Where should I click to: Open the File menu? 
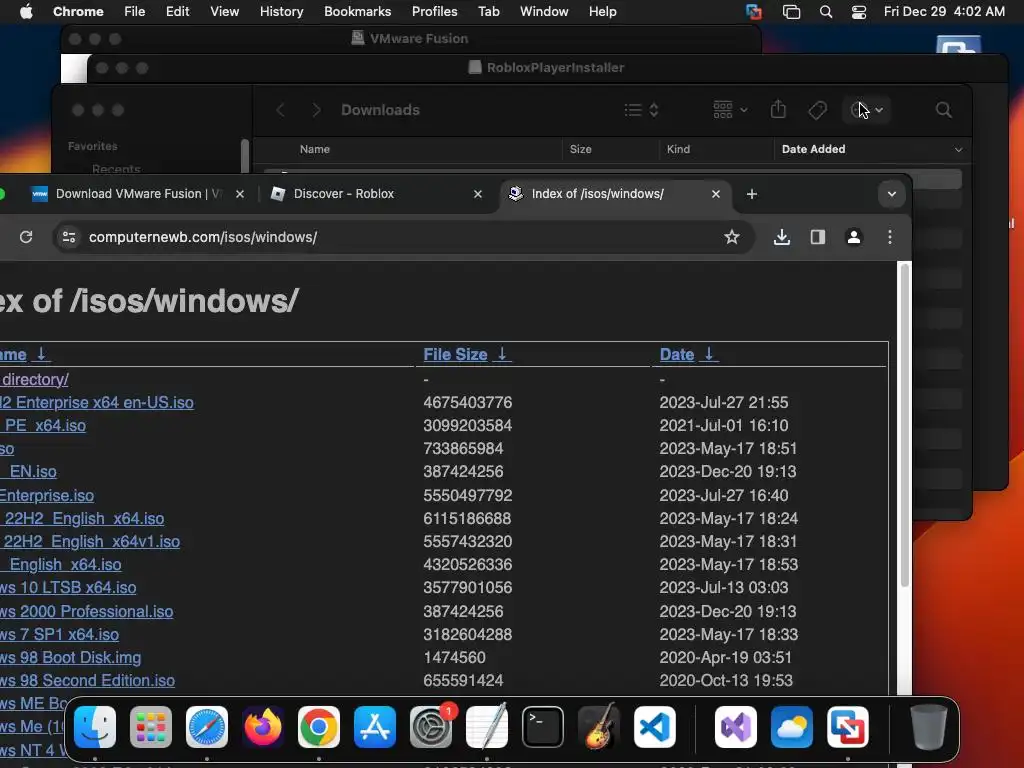click(x=135, y=12)
